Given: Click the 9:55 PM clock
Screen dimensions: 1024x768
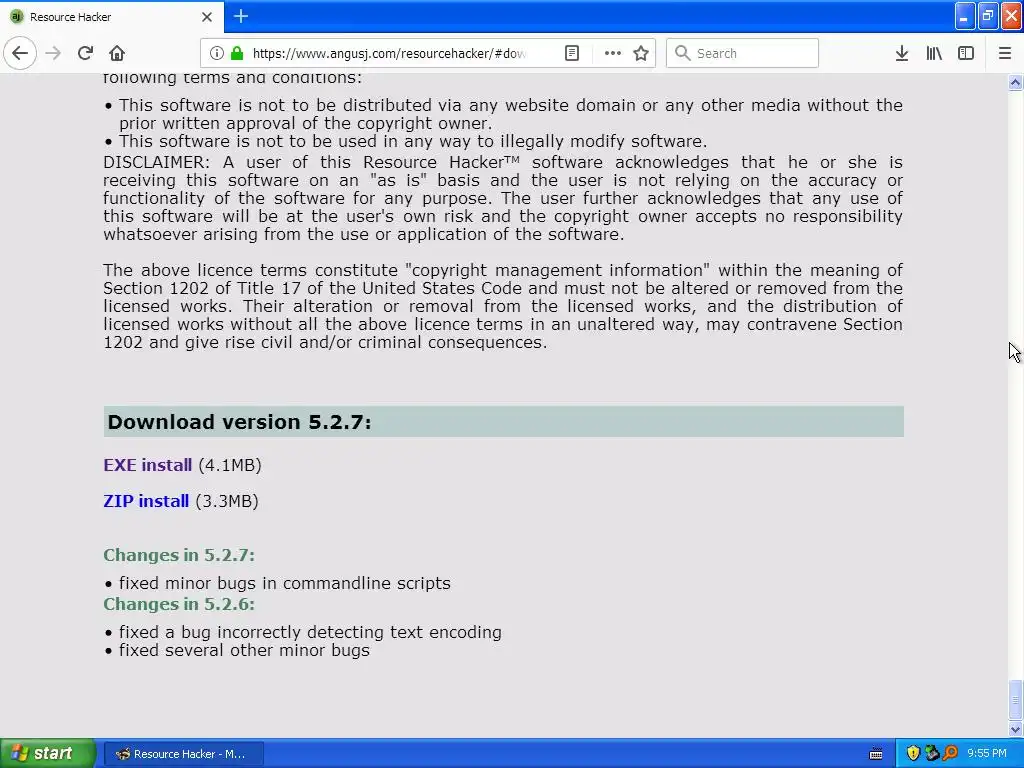Looking at the screenshot, I should (x=987, y=754).
